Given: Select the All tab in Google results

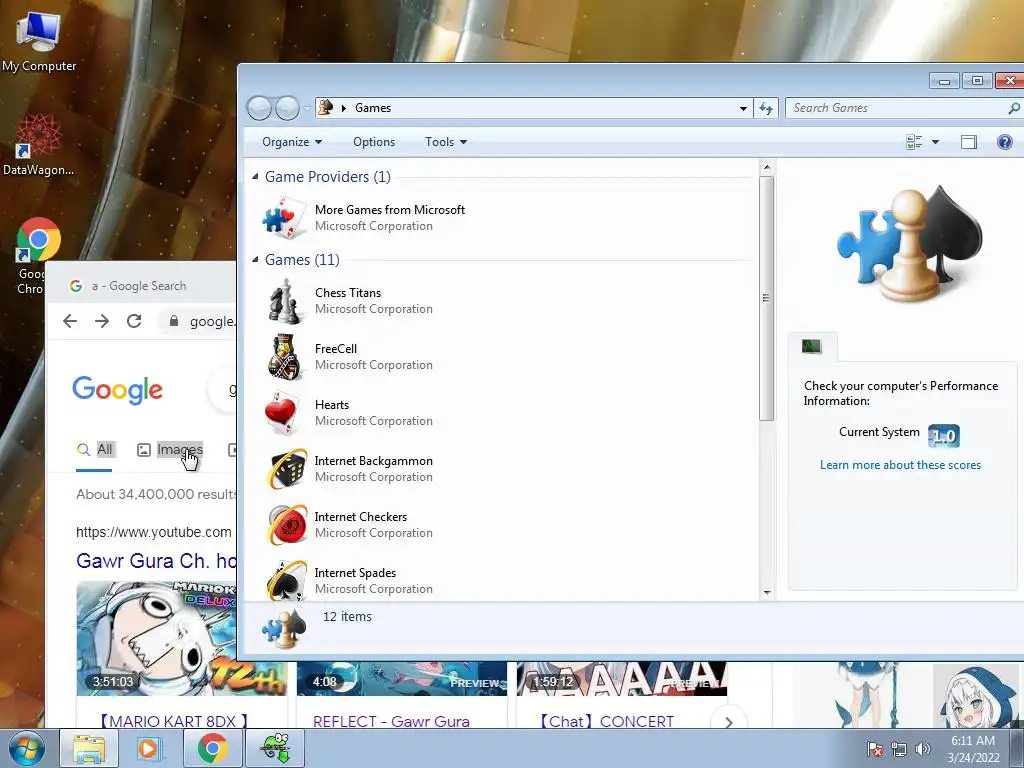Looking at the screenshot, I should 95,449.
